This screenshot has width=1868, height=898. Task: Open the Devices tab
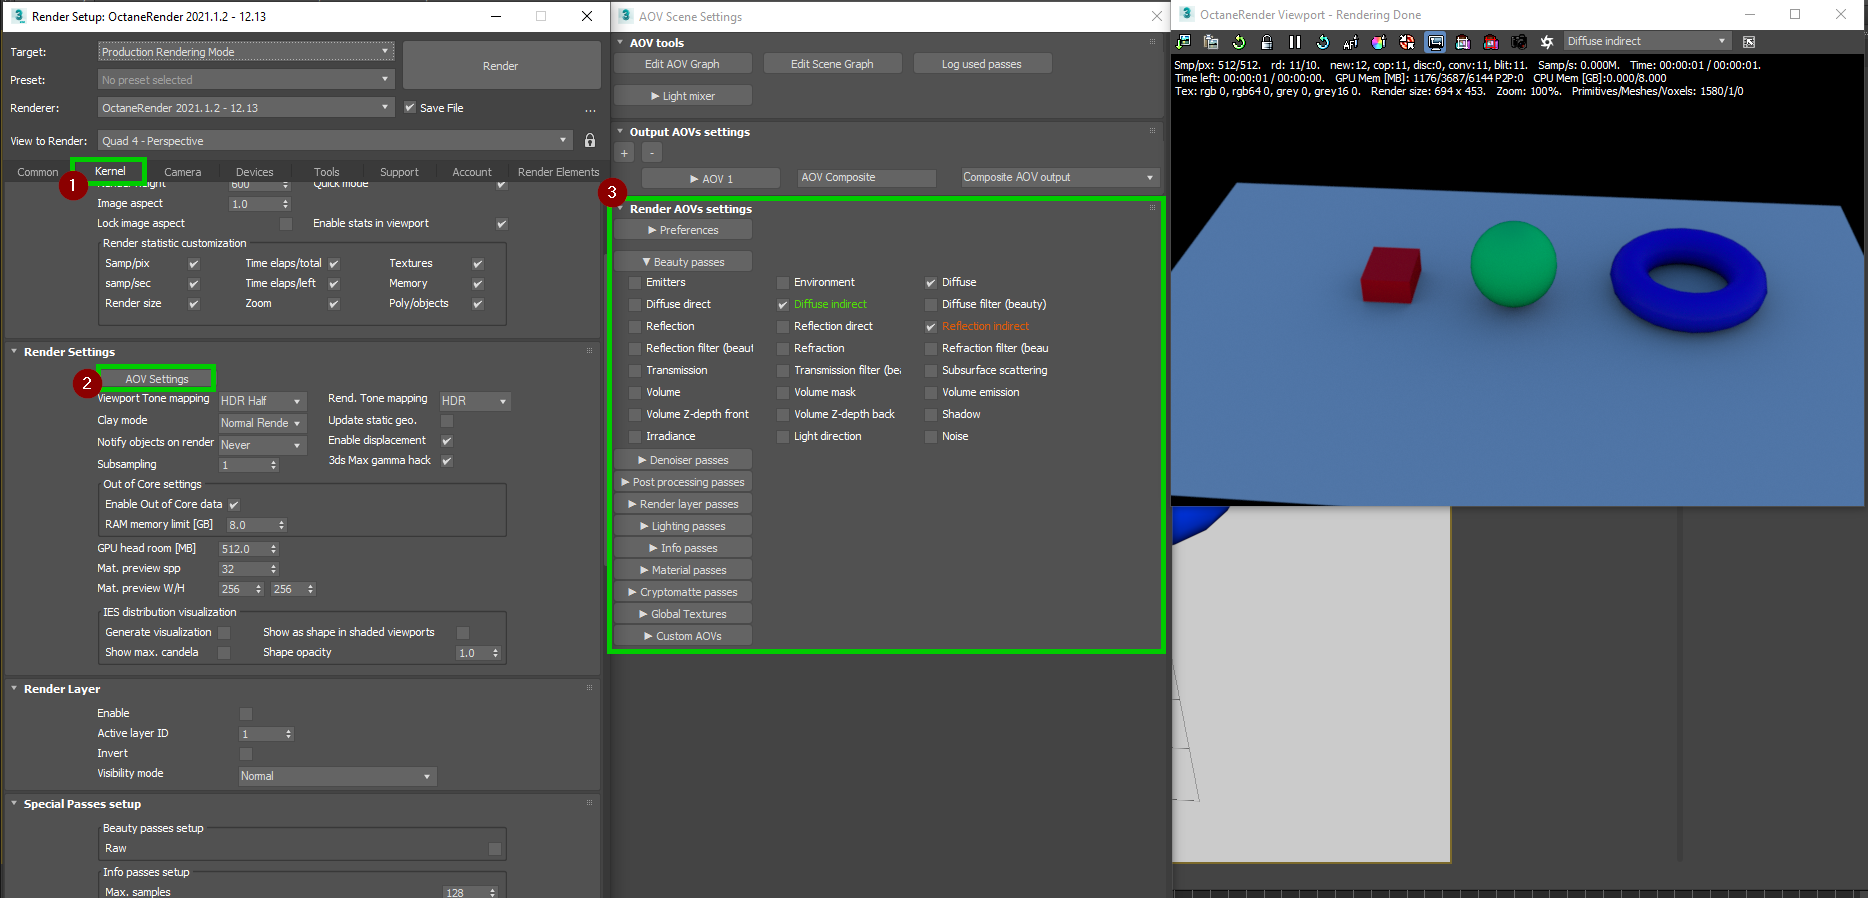coord(255,172)
